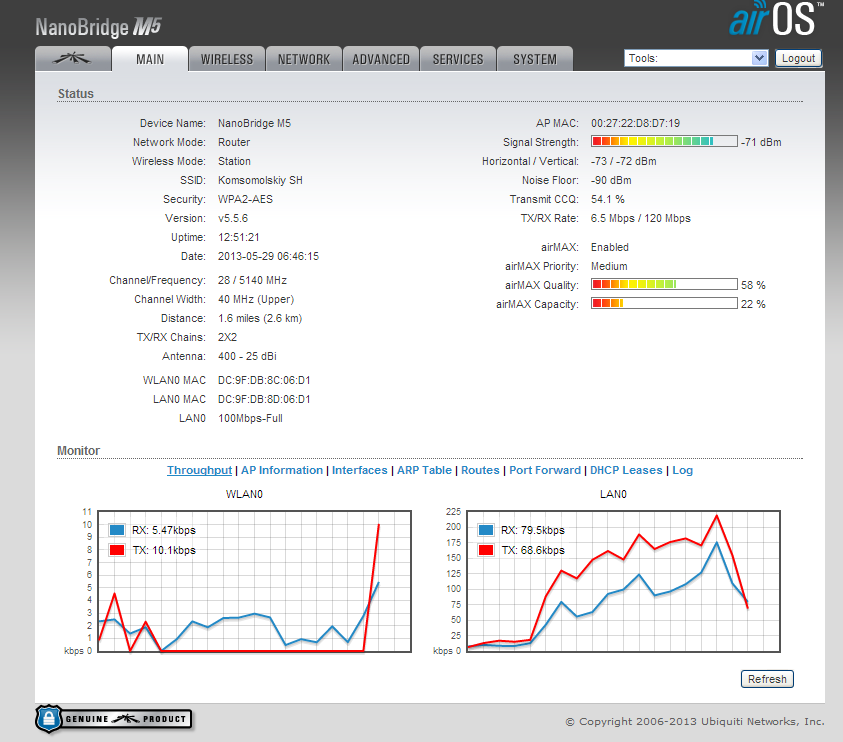The width and height of the screenshot is (843, 742).
Task: Click the Signal Strength bar
Action: click(664, 141)
